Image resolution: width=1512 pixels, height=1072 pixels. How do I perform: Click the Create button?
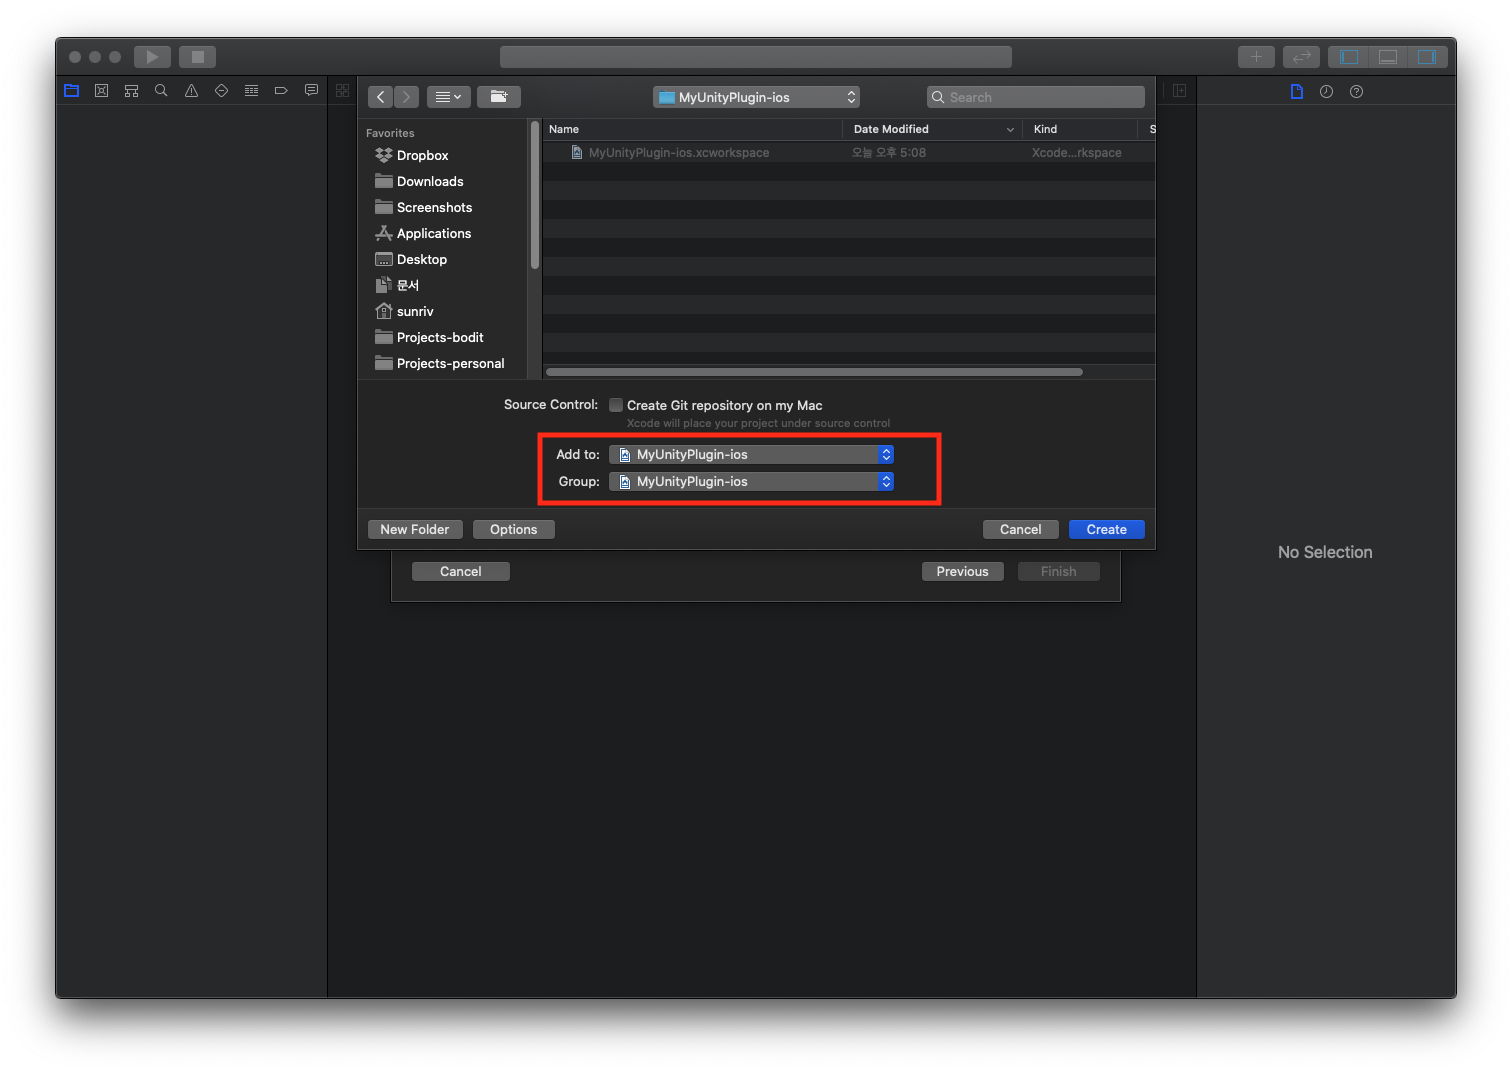(x=1106, y=530)
